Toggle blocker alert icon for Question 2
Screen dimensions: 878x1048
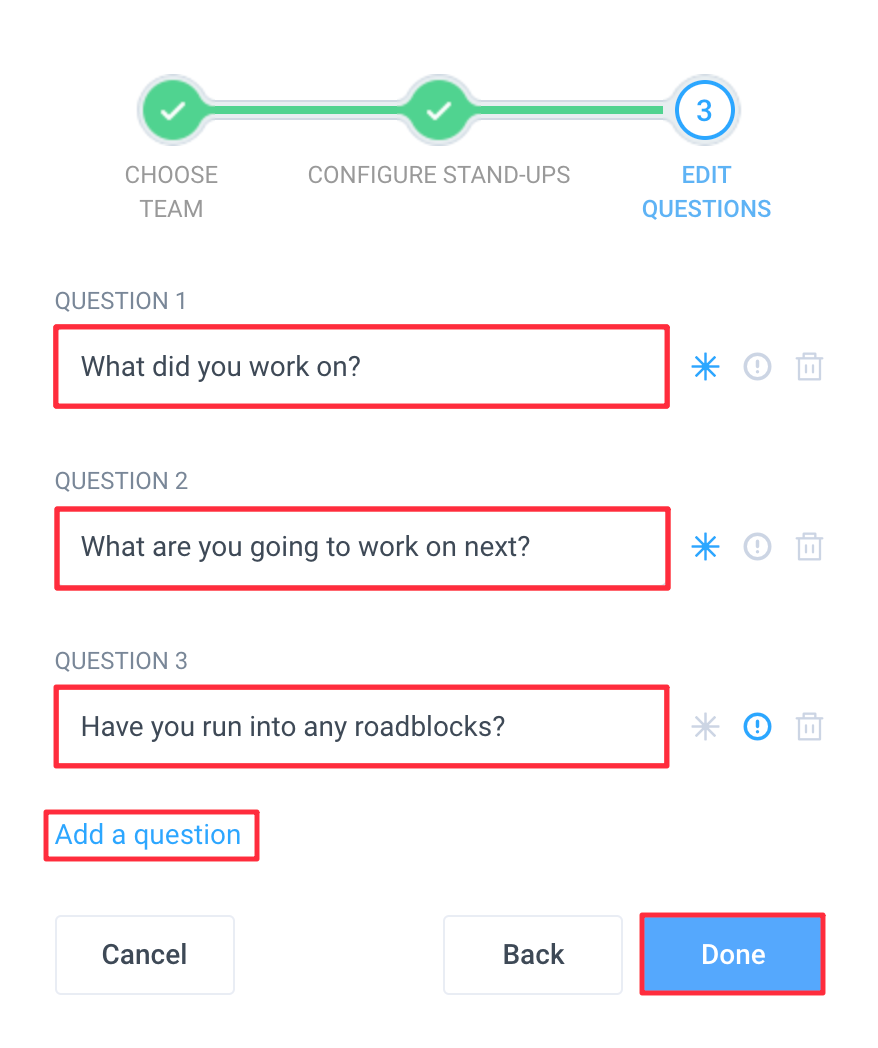[x=757, y=547]
